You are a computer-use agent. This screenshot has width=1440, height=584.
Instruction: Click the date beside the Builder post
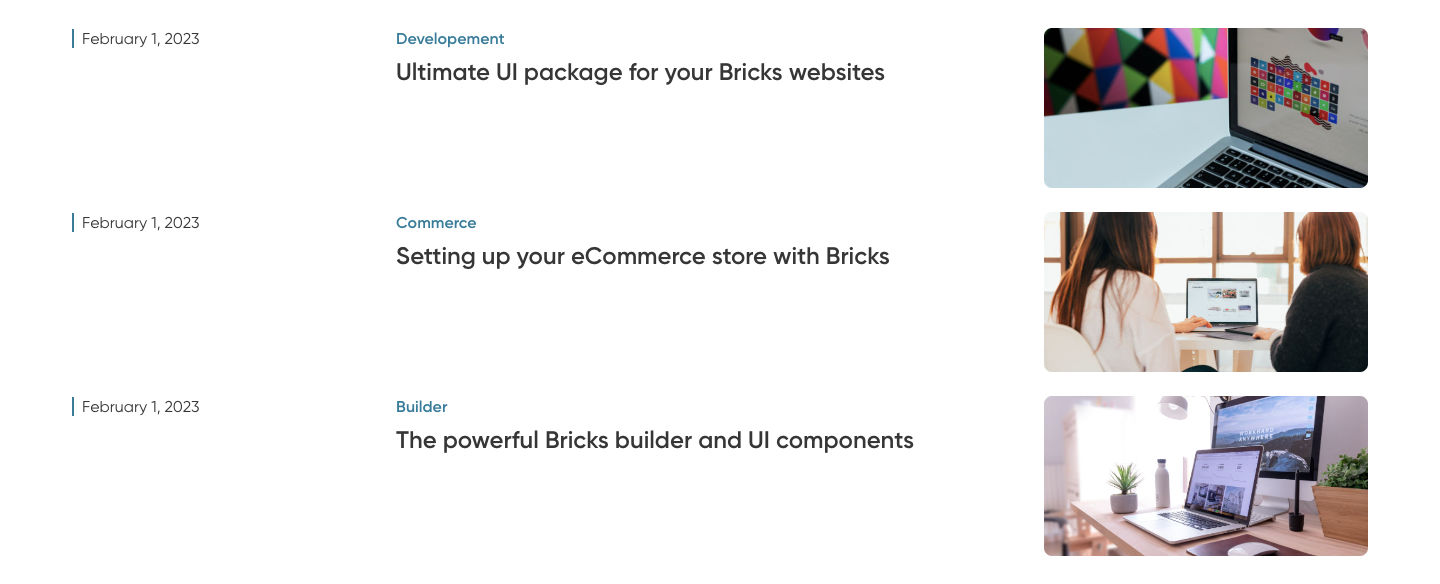(140, 407)
